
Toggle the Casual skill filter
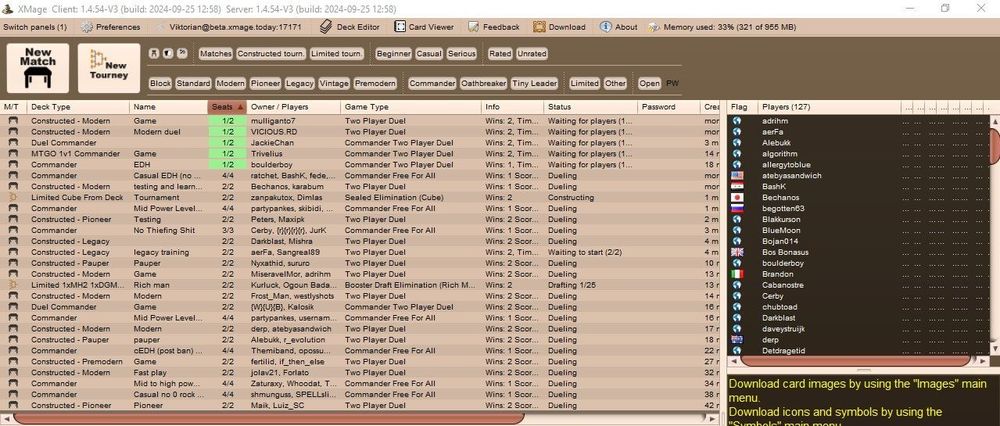pyautogui.click(x=429, y=54)
